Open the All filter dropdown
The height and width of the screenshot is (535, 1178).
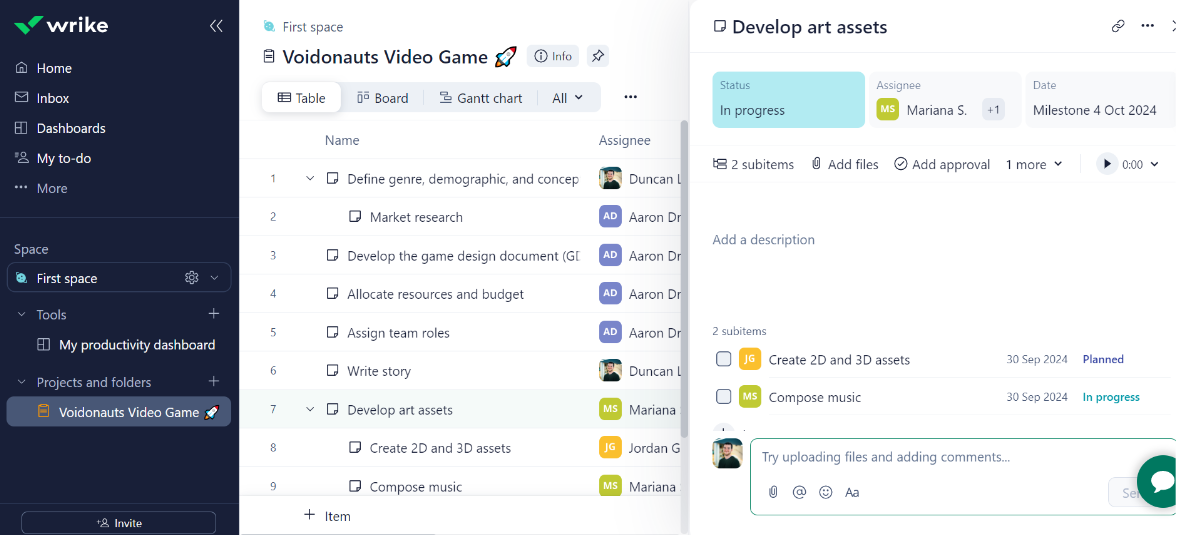567,98
